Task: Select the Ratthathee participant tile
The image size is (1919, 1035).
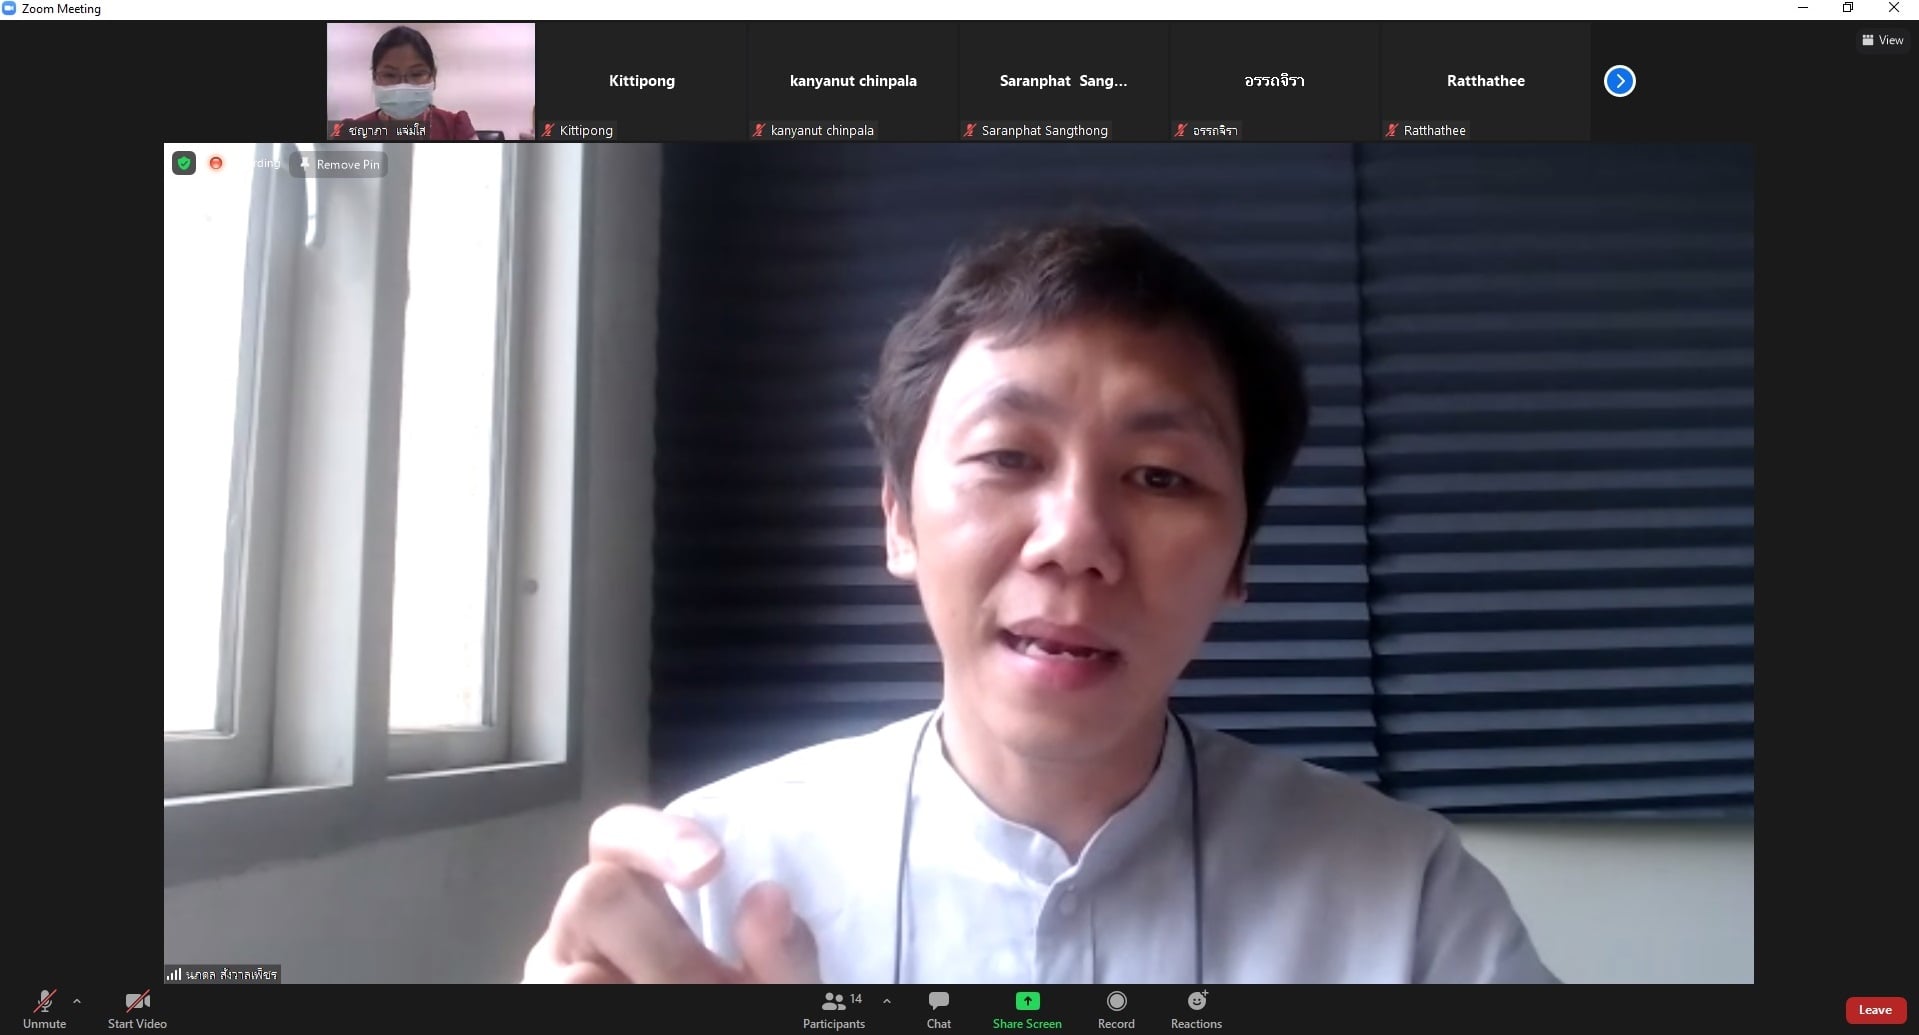Action: coord(1485,81)
